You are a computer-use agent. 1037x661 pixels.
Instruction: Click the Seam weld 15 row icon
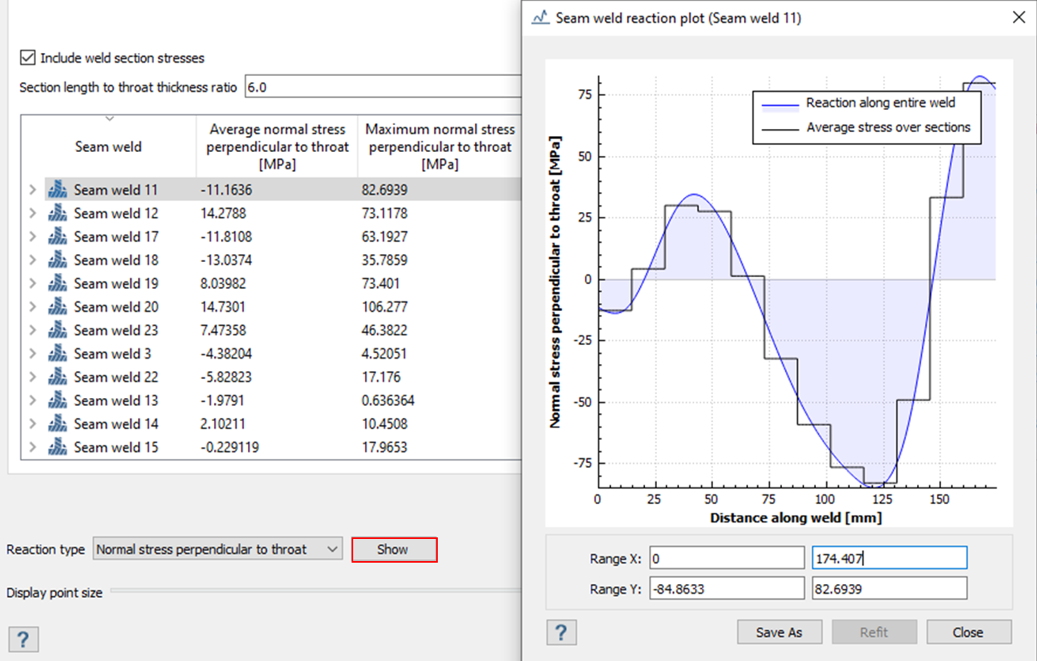[57, 447]
